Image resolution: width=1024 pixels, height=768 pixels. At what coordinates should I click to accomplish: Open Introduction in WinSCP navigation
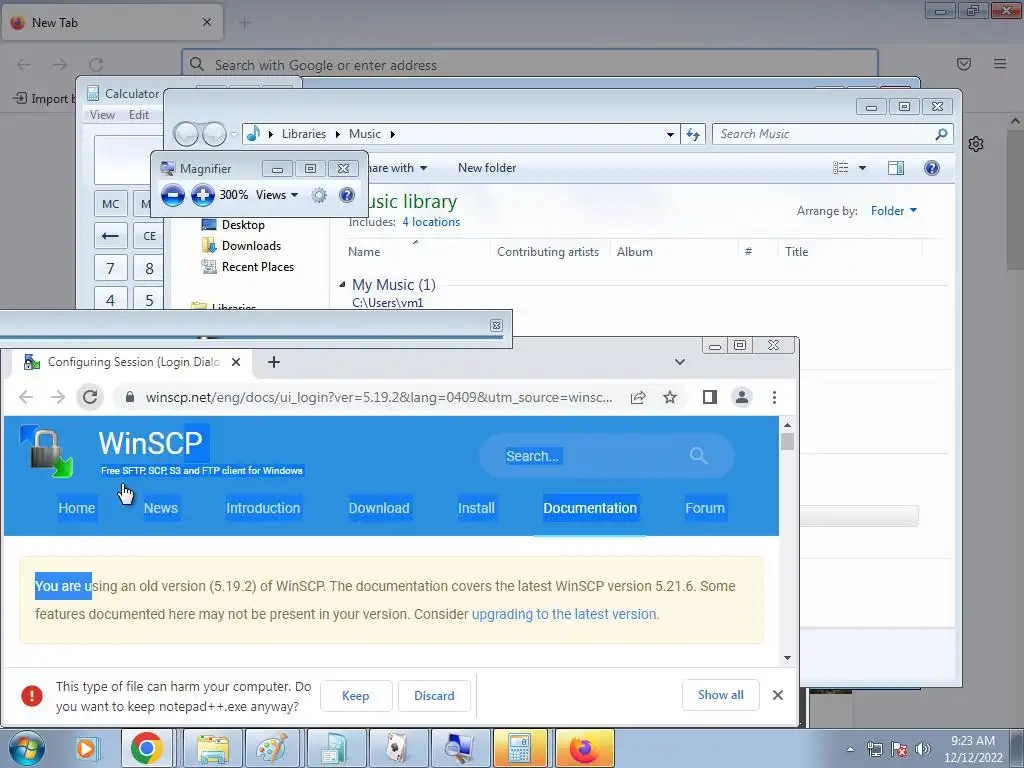point(263,508)
